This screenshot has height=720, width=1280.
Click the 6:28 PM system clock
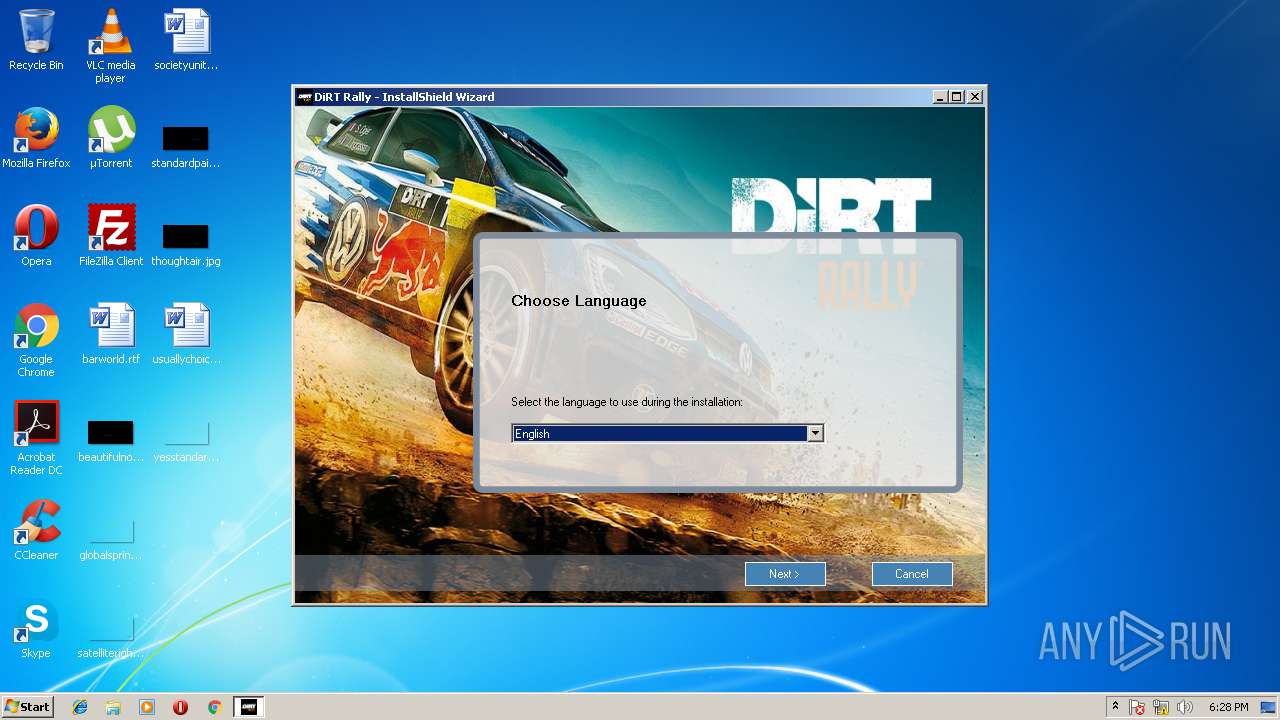(x=1228, y=707)
